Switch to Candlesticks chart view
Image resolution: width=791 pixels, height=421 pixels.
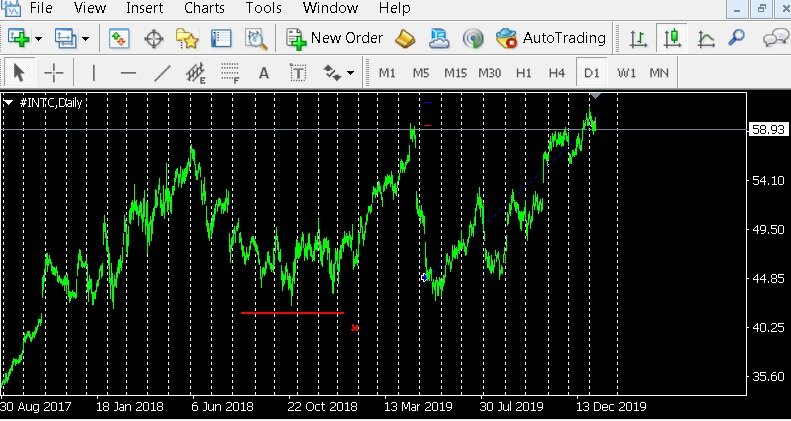[672, 38]
